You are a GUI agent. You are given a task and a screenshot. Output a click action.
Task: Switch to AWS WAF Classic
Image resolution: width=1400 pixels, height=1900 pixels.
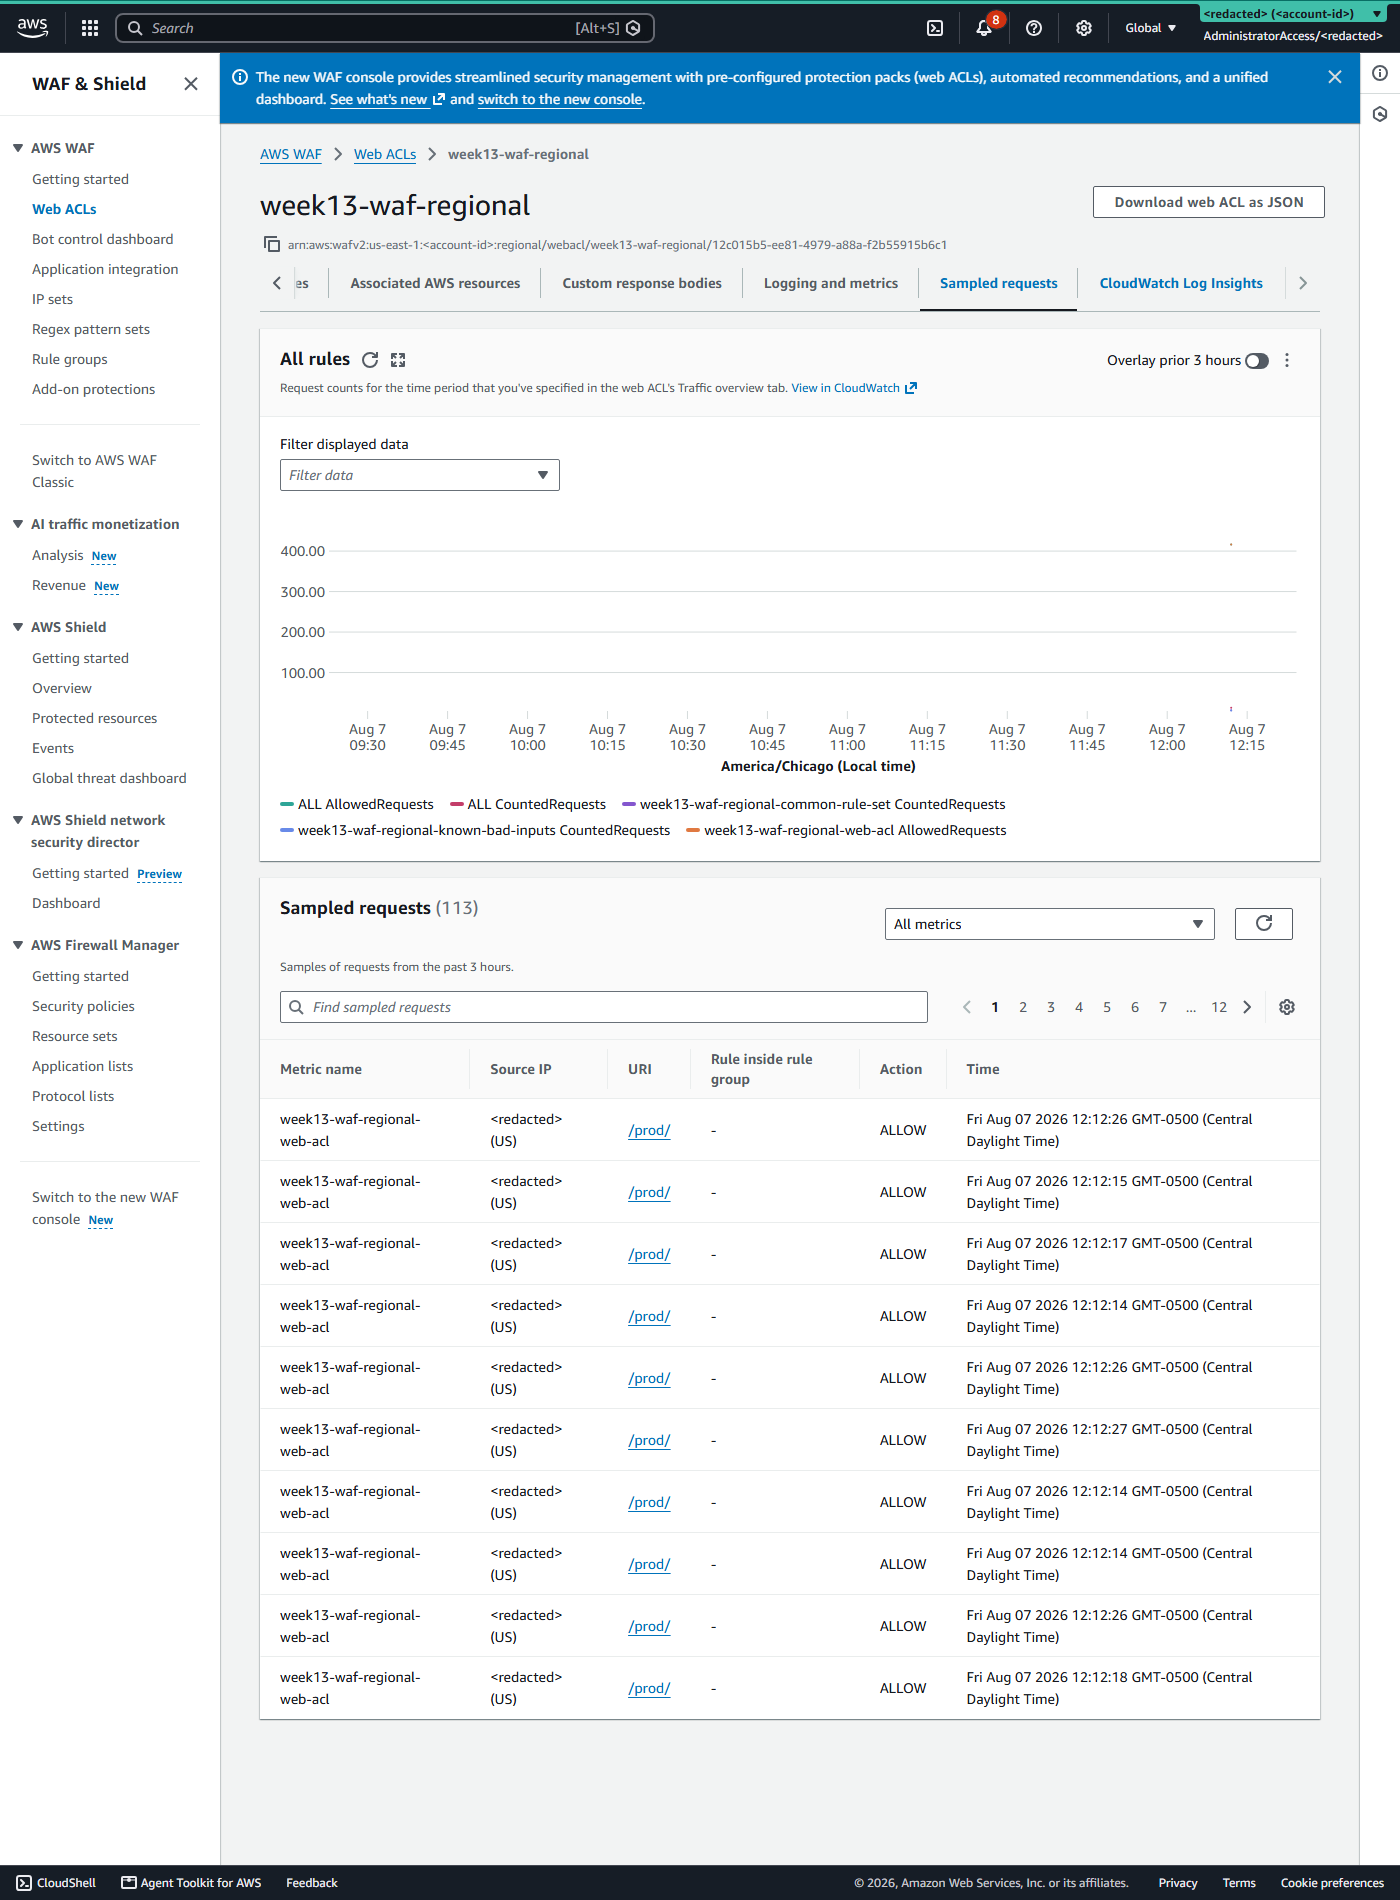click(94, 471)
